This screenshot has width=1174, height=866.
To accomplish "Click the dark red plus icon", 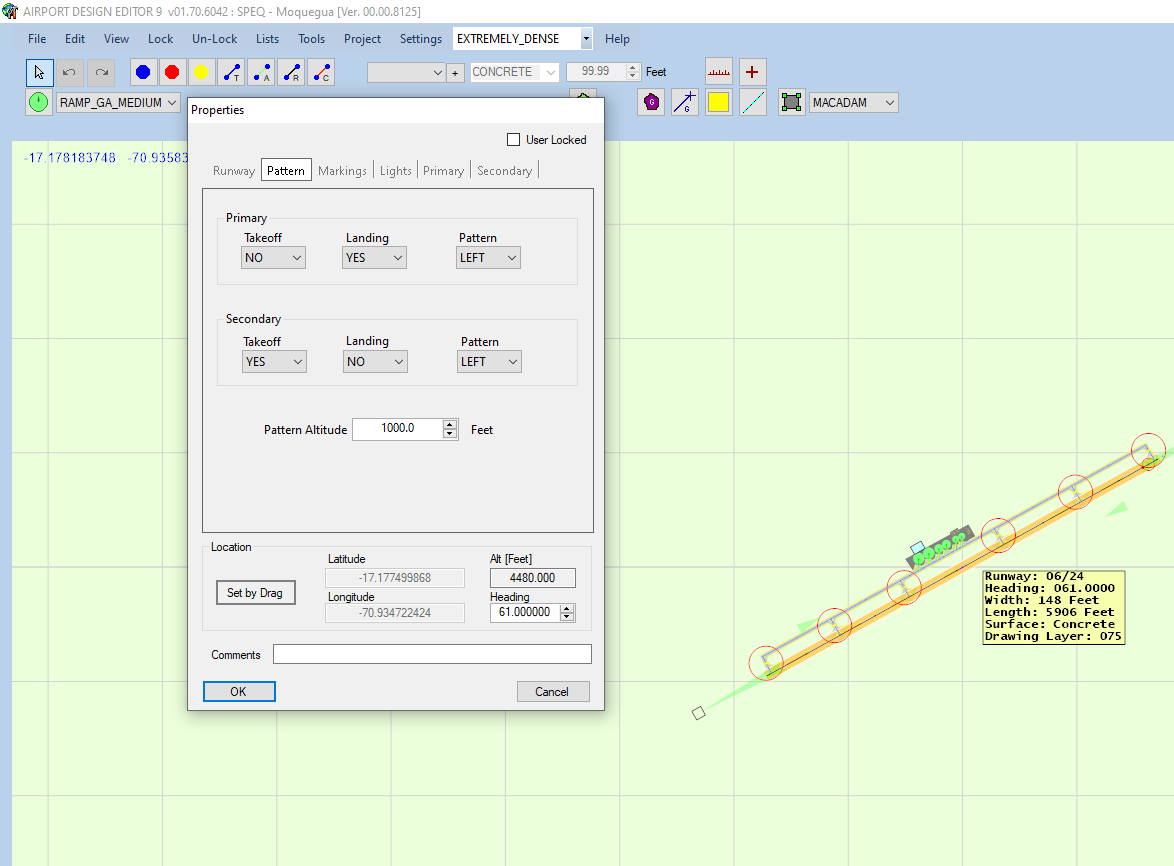I will pyautogui.click(x=752, y=72).
